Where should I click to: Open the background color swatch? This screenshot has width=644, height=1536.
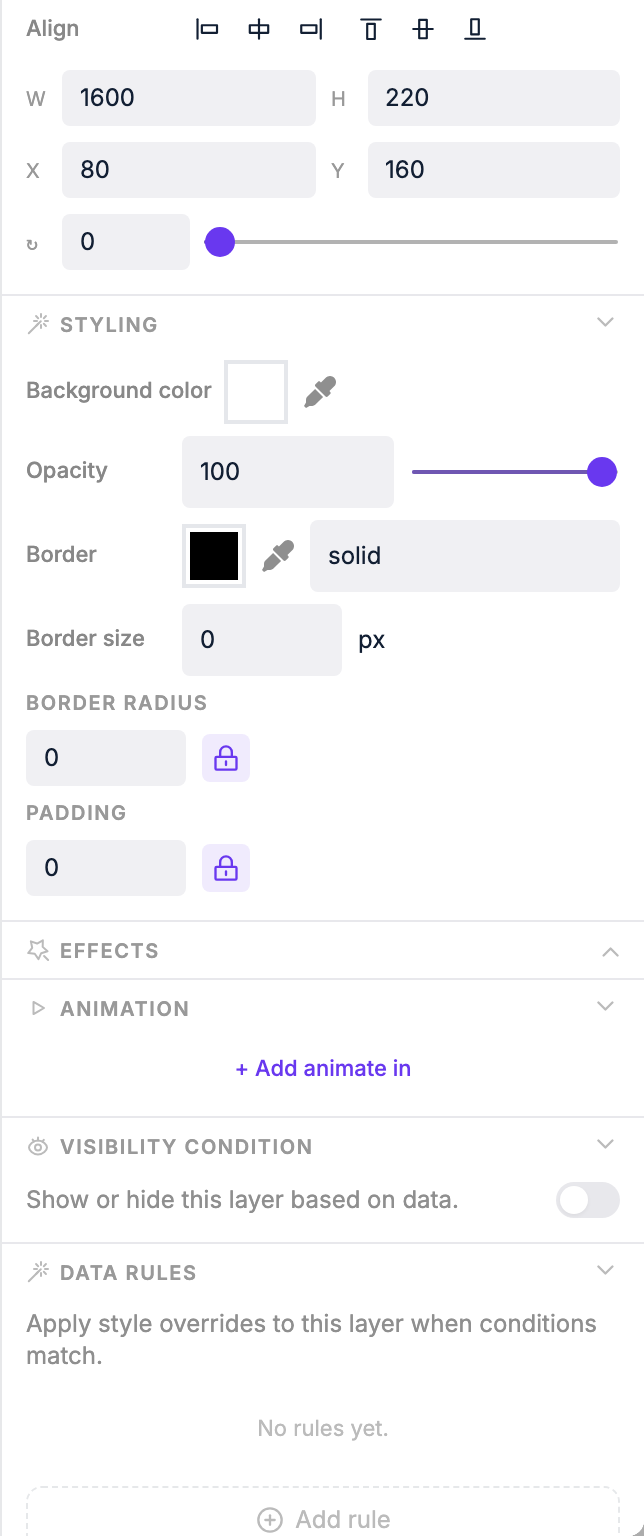(x=255, y=391)
